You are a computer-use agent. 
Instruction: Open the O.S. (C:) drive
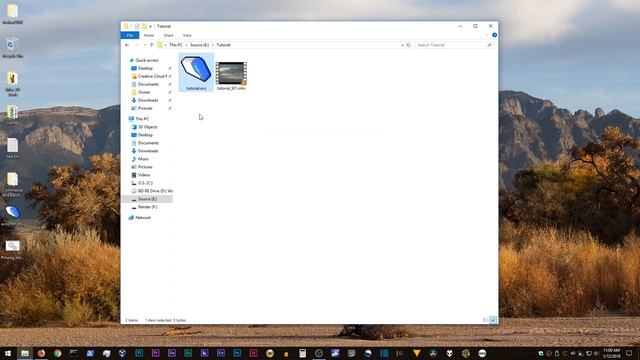(x=145, y=183)
